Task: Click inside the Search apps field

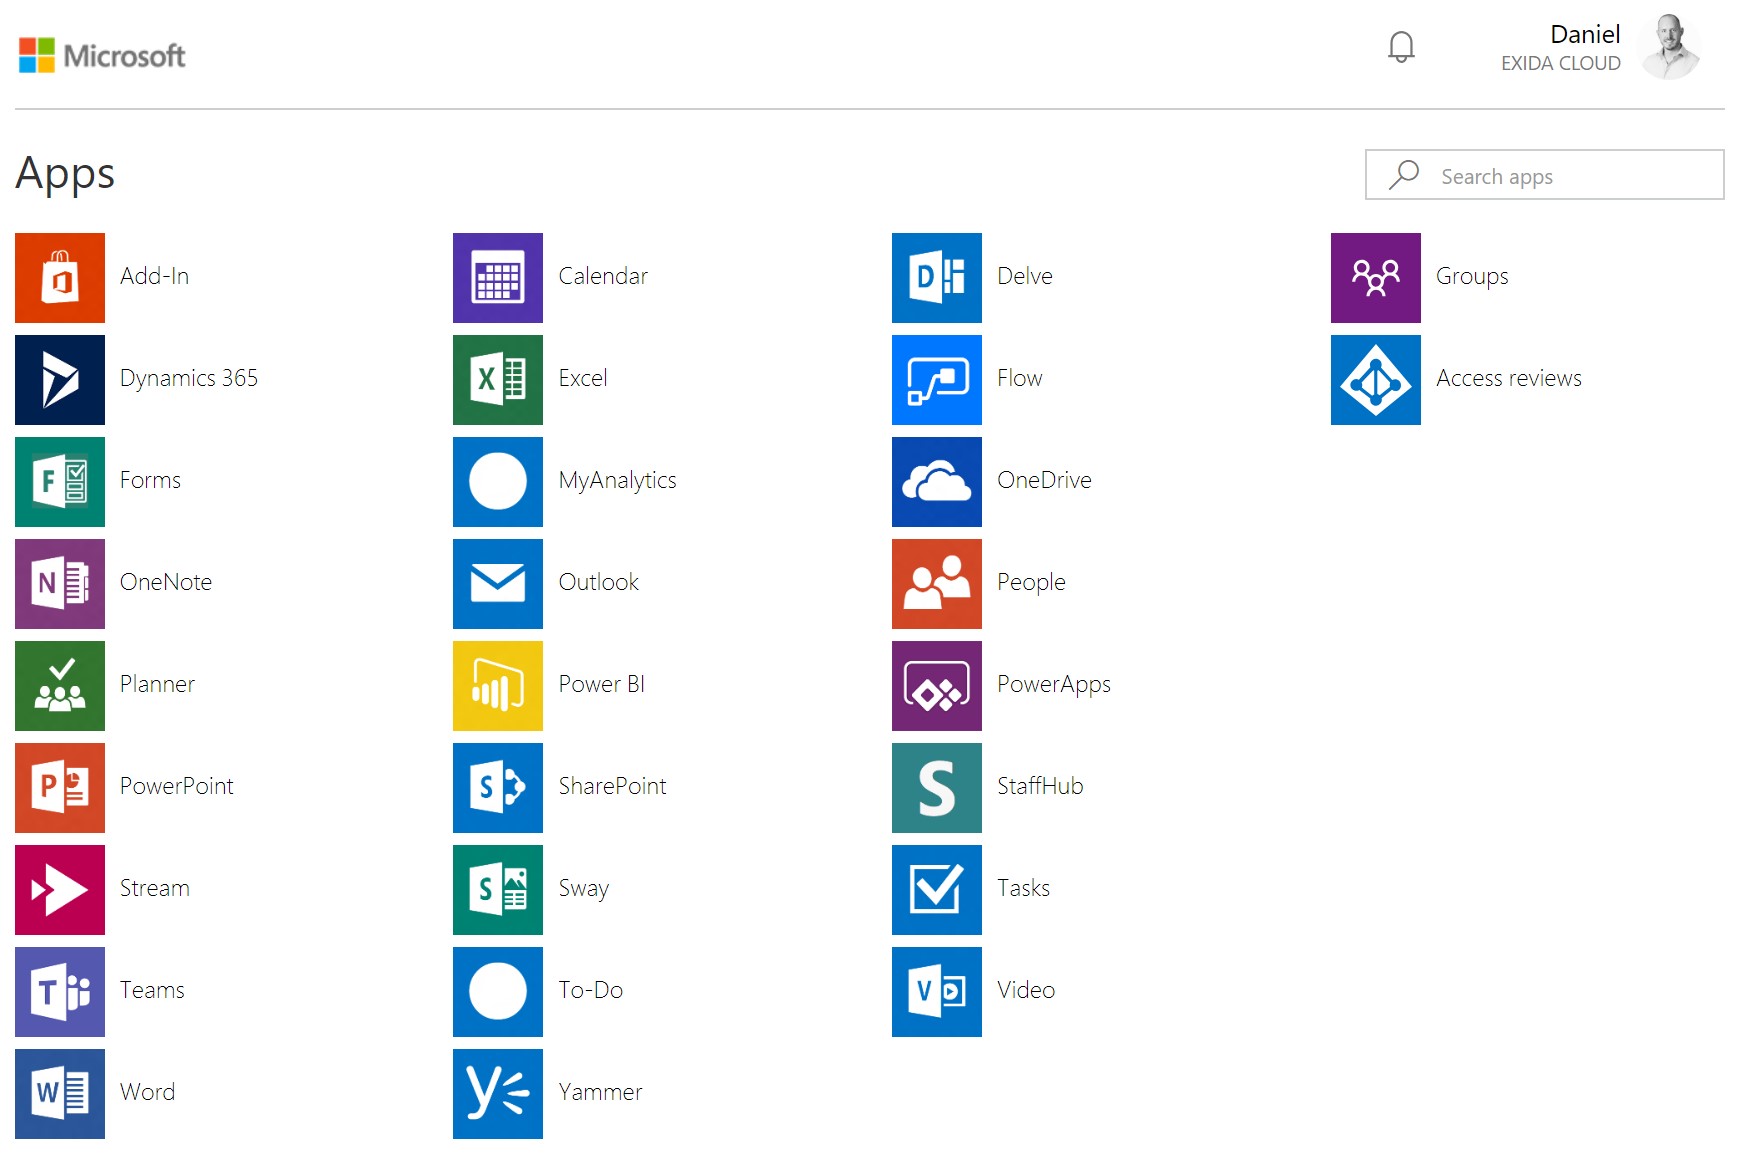Action: 1543,175
